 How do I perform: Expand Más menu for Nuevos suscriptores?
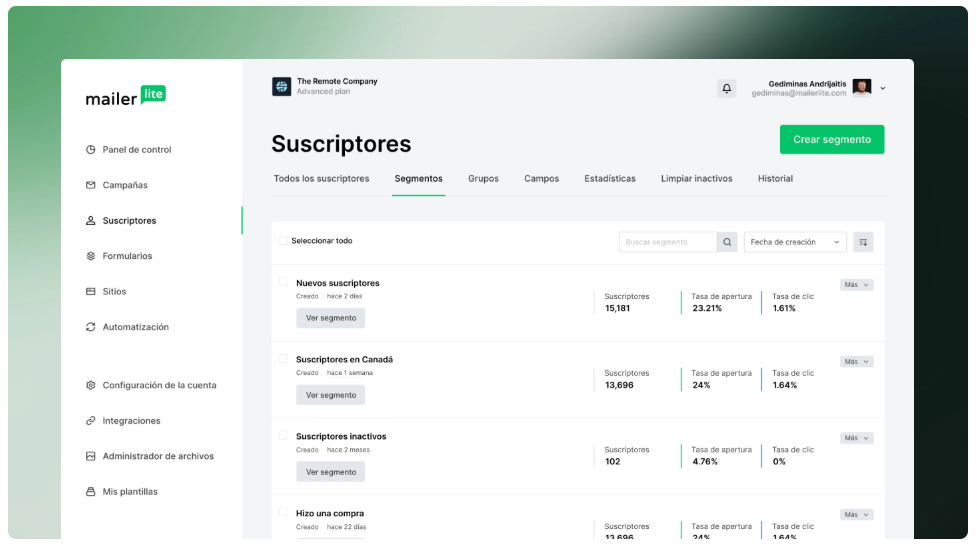[x=856, y=285]
